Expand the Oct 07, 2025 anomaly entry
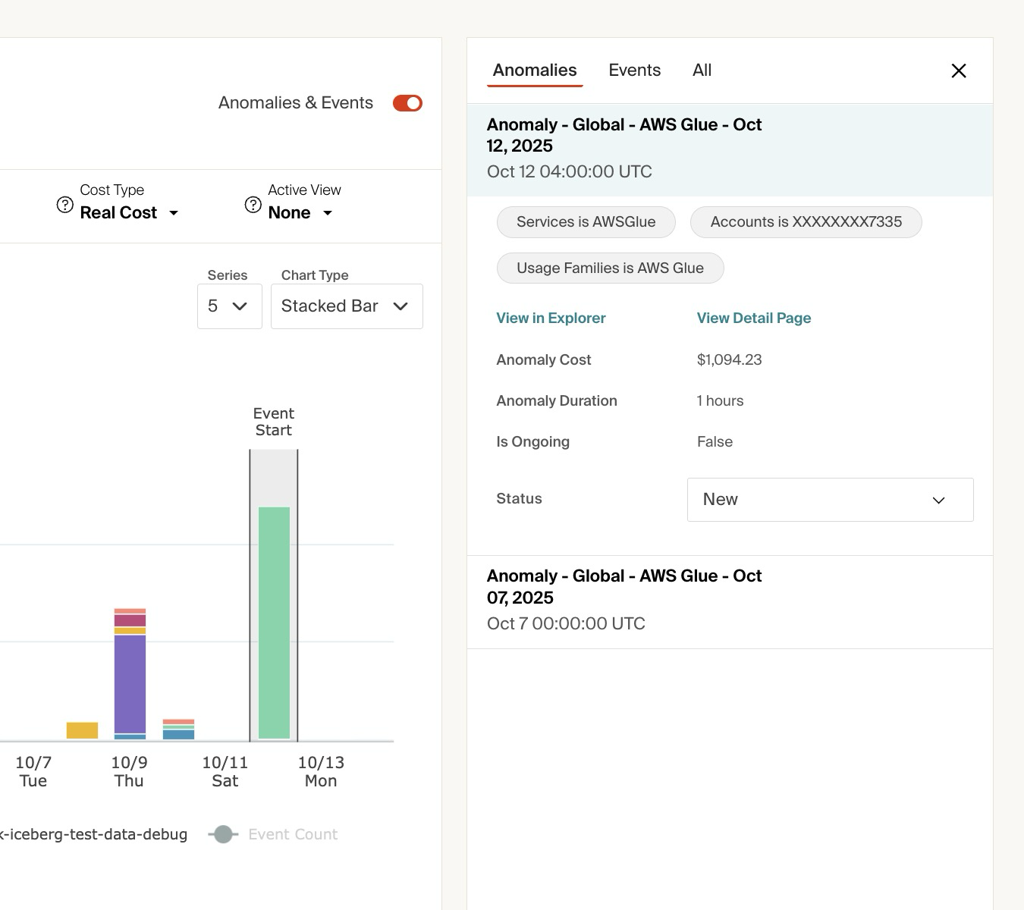This screenshot has height=910, width=1024. [729, 602]
